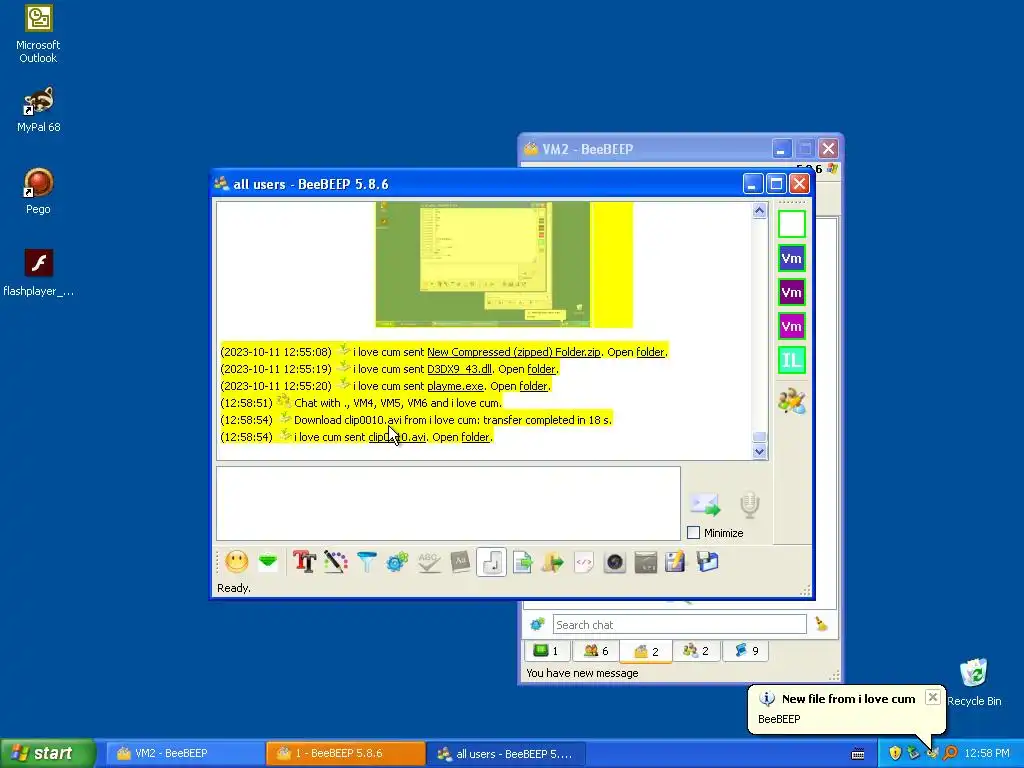The image size is (1024, 768).
Task: Click the New file balloon notification text
Action: [848, 699]
